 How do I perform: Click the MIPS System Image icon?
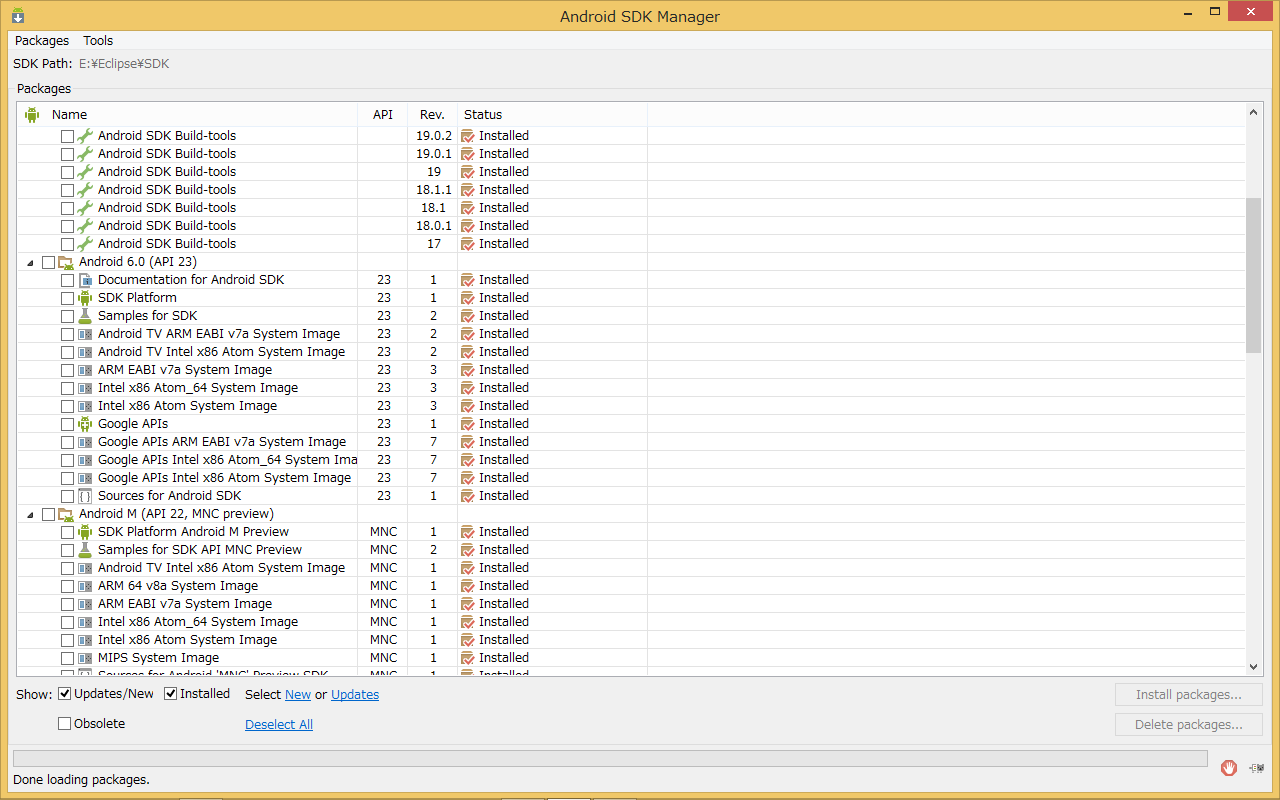click(x=85, y=658)
